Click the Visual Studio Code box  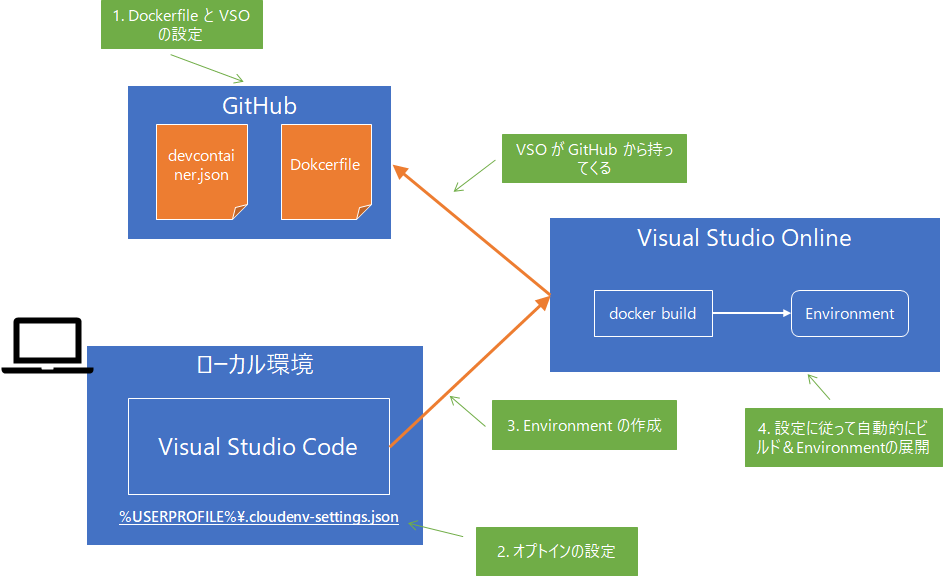pos(258,446)
